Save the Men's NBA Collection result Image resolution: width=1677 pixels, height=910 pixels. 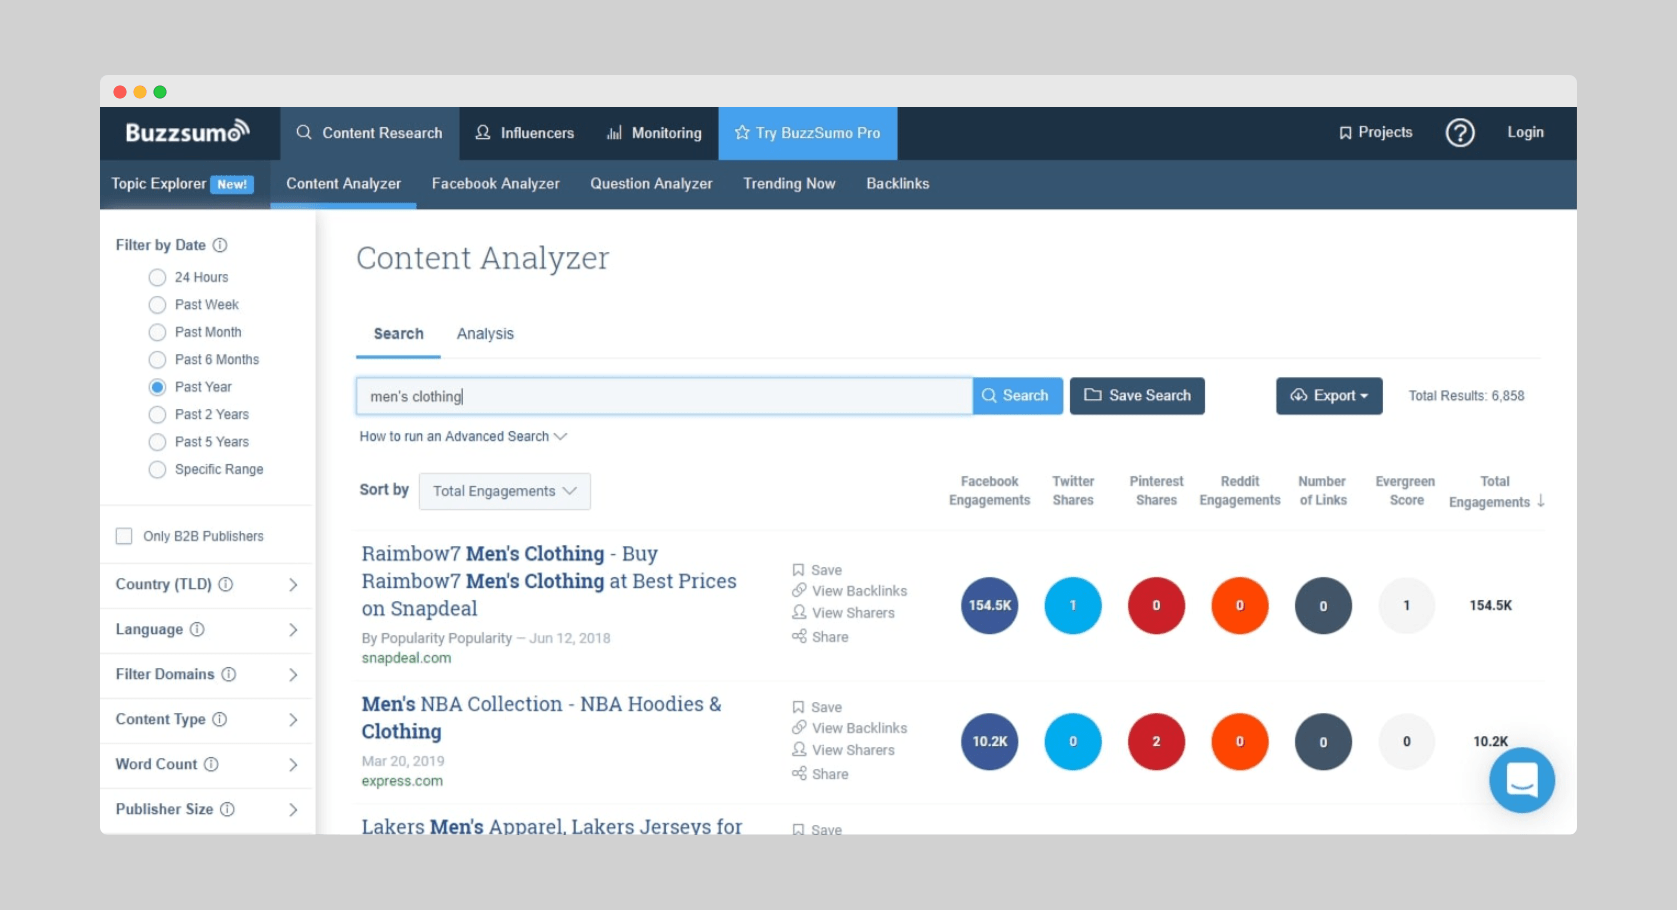coord(817,707)
